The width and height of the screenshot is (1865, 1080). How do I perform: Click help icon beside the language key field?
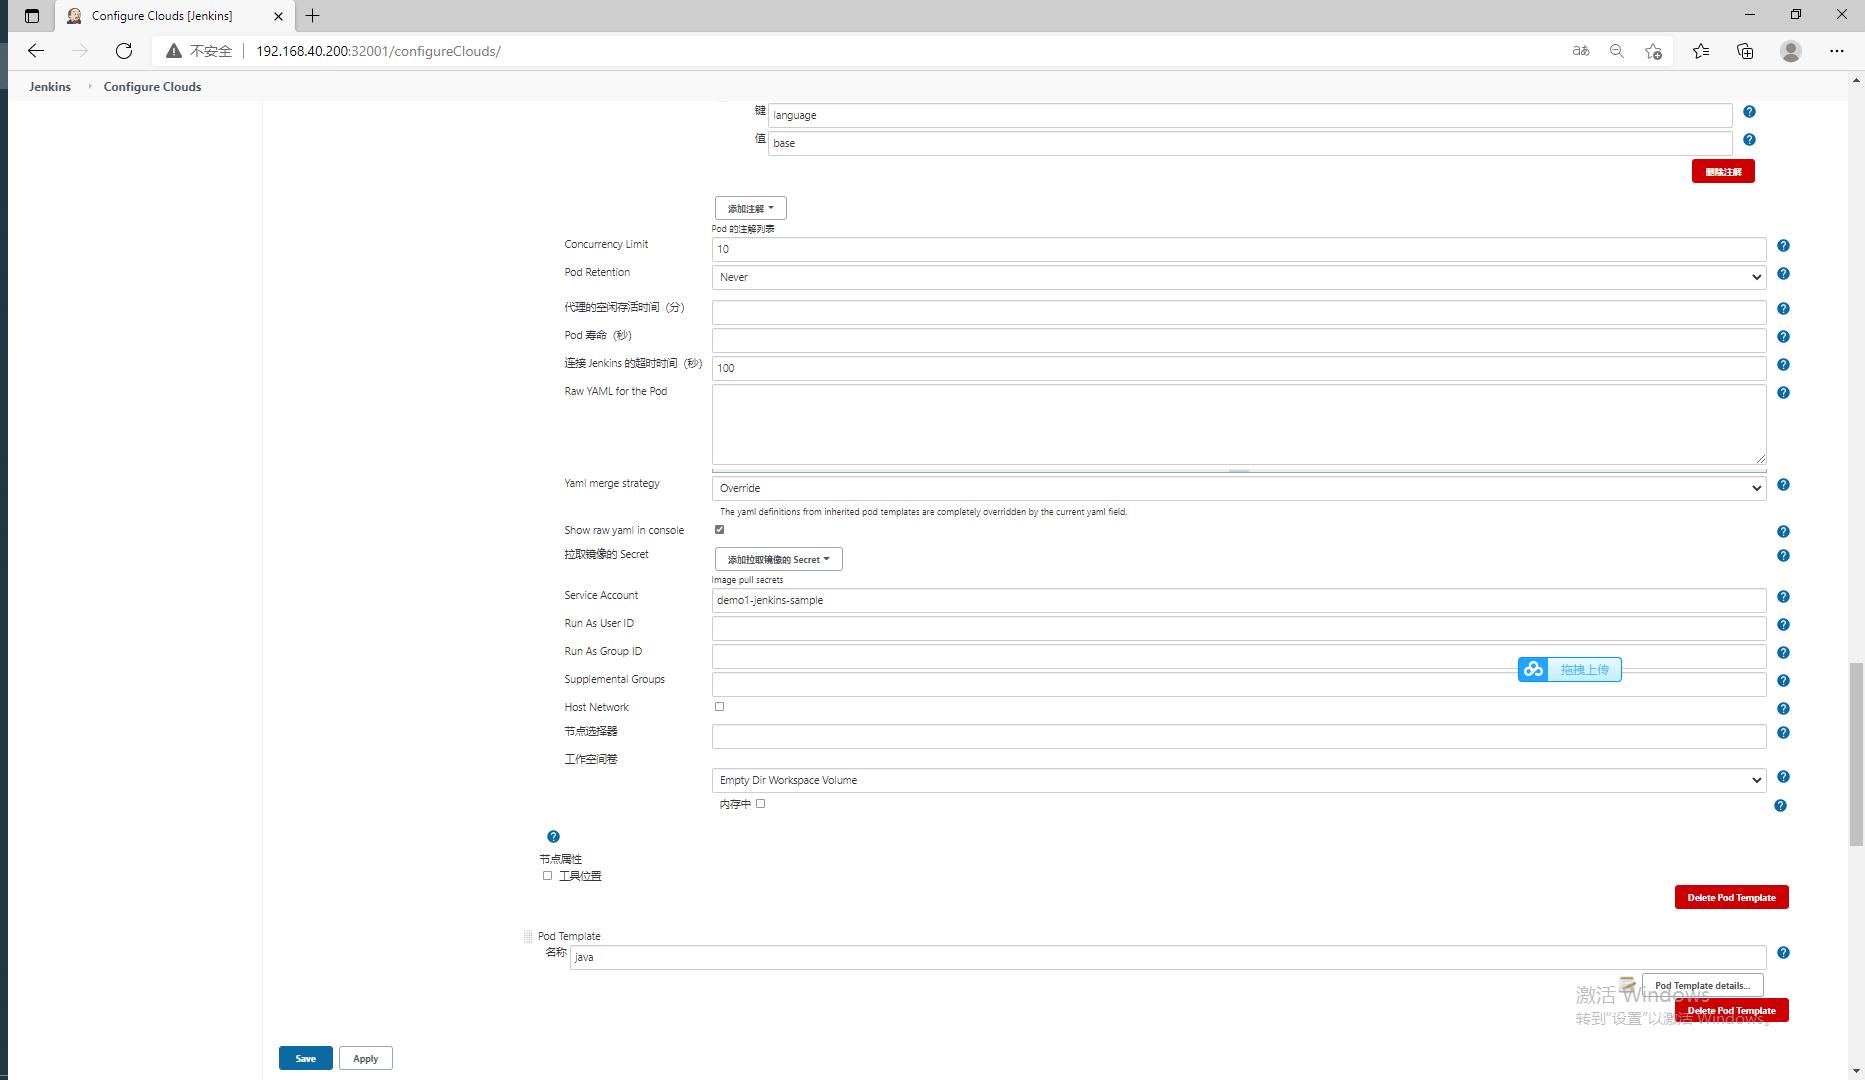[1749, 112]
